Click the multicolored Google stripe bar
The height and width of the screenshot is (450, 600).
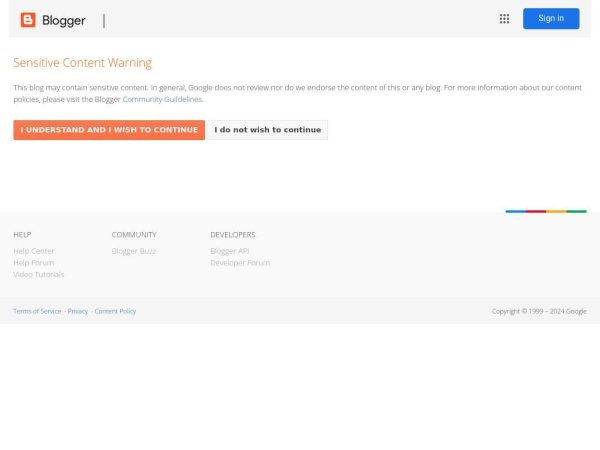tap(545, 211)
